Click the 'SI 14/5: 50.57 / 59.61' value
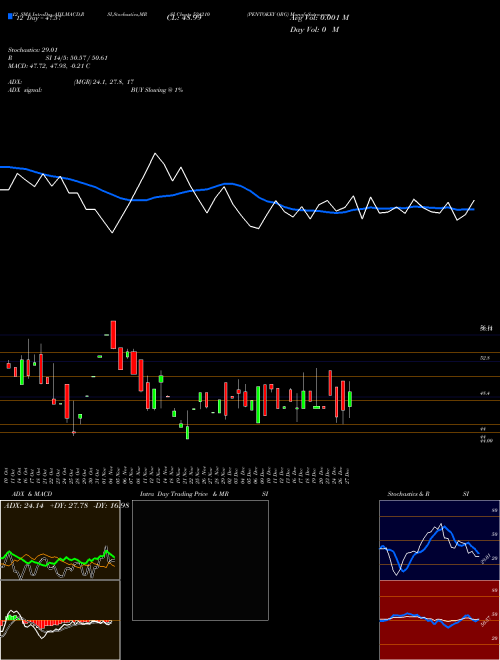 click(x=77, y=58)
